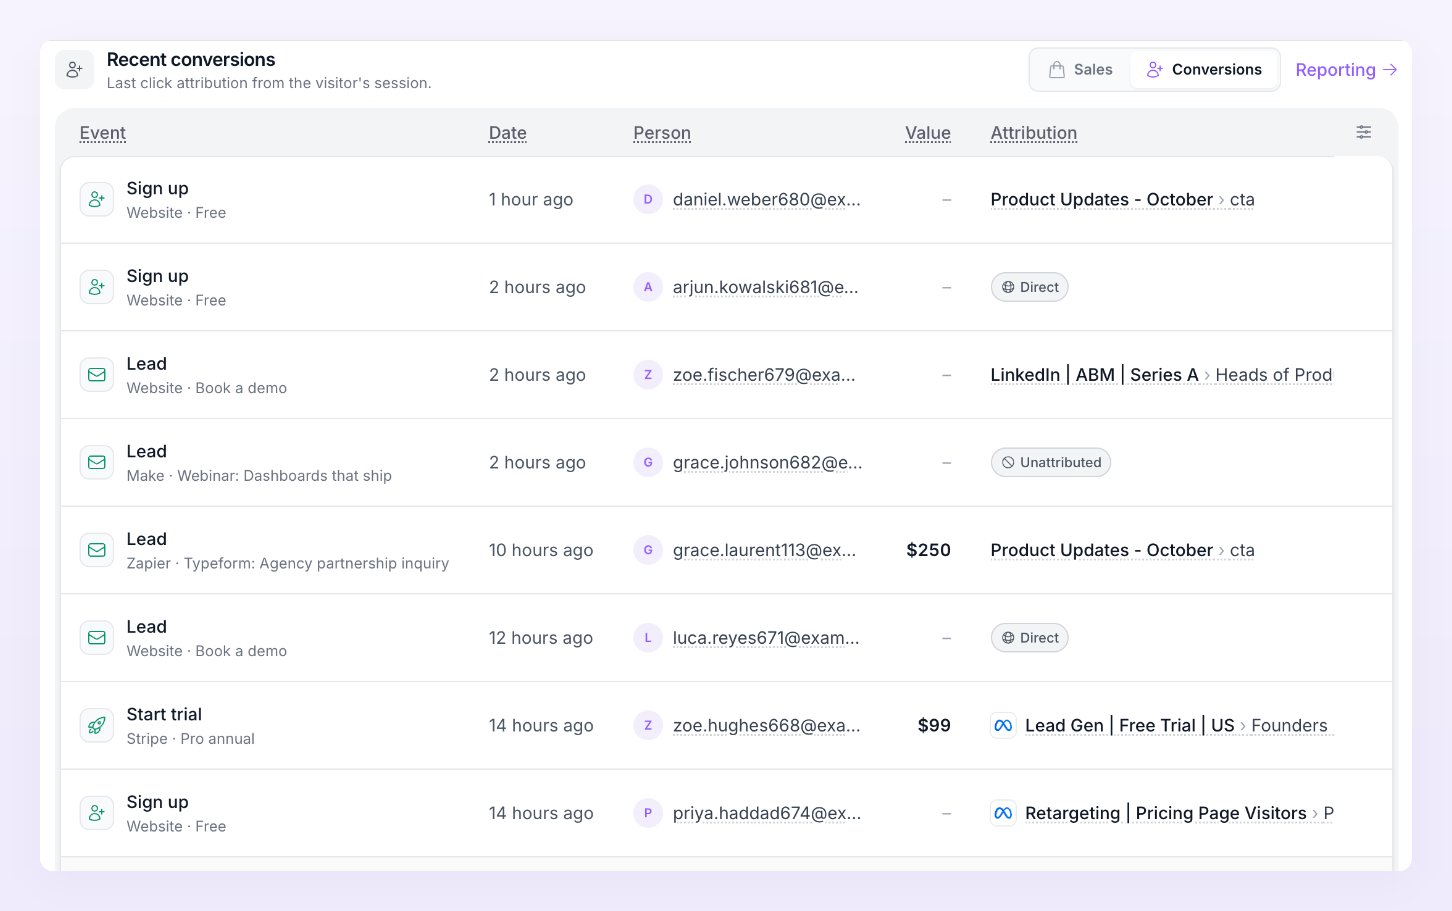
Task: Click the lead envelope icon for grace.laurent113
Action: click(97, 550)
